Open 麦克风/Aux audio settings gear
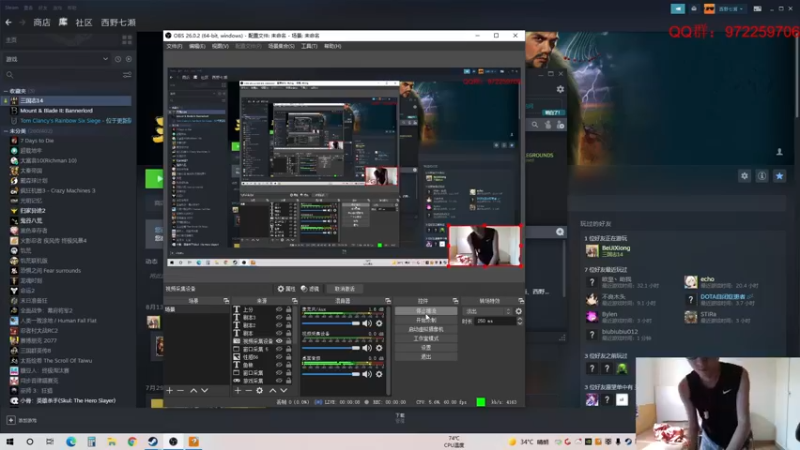Screen dimensions: 800x450 379,323
